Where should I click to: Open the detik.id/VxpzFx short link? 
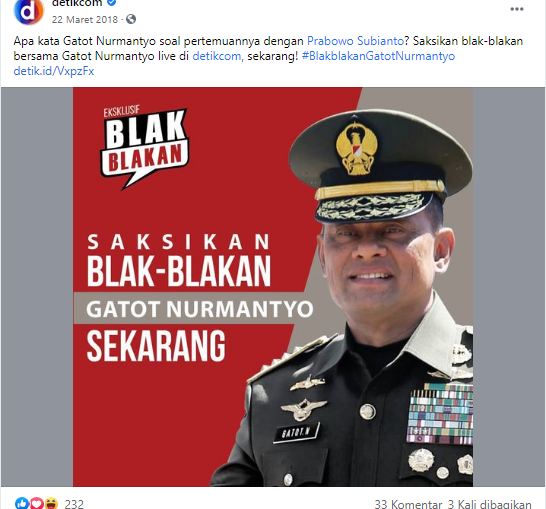point(54,71)
